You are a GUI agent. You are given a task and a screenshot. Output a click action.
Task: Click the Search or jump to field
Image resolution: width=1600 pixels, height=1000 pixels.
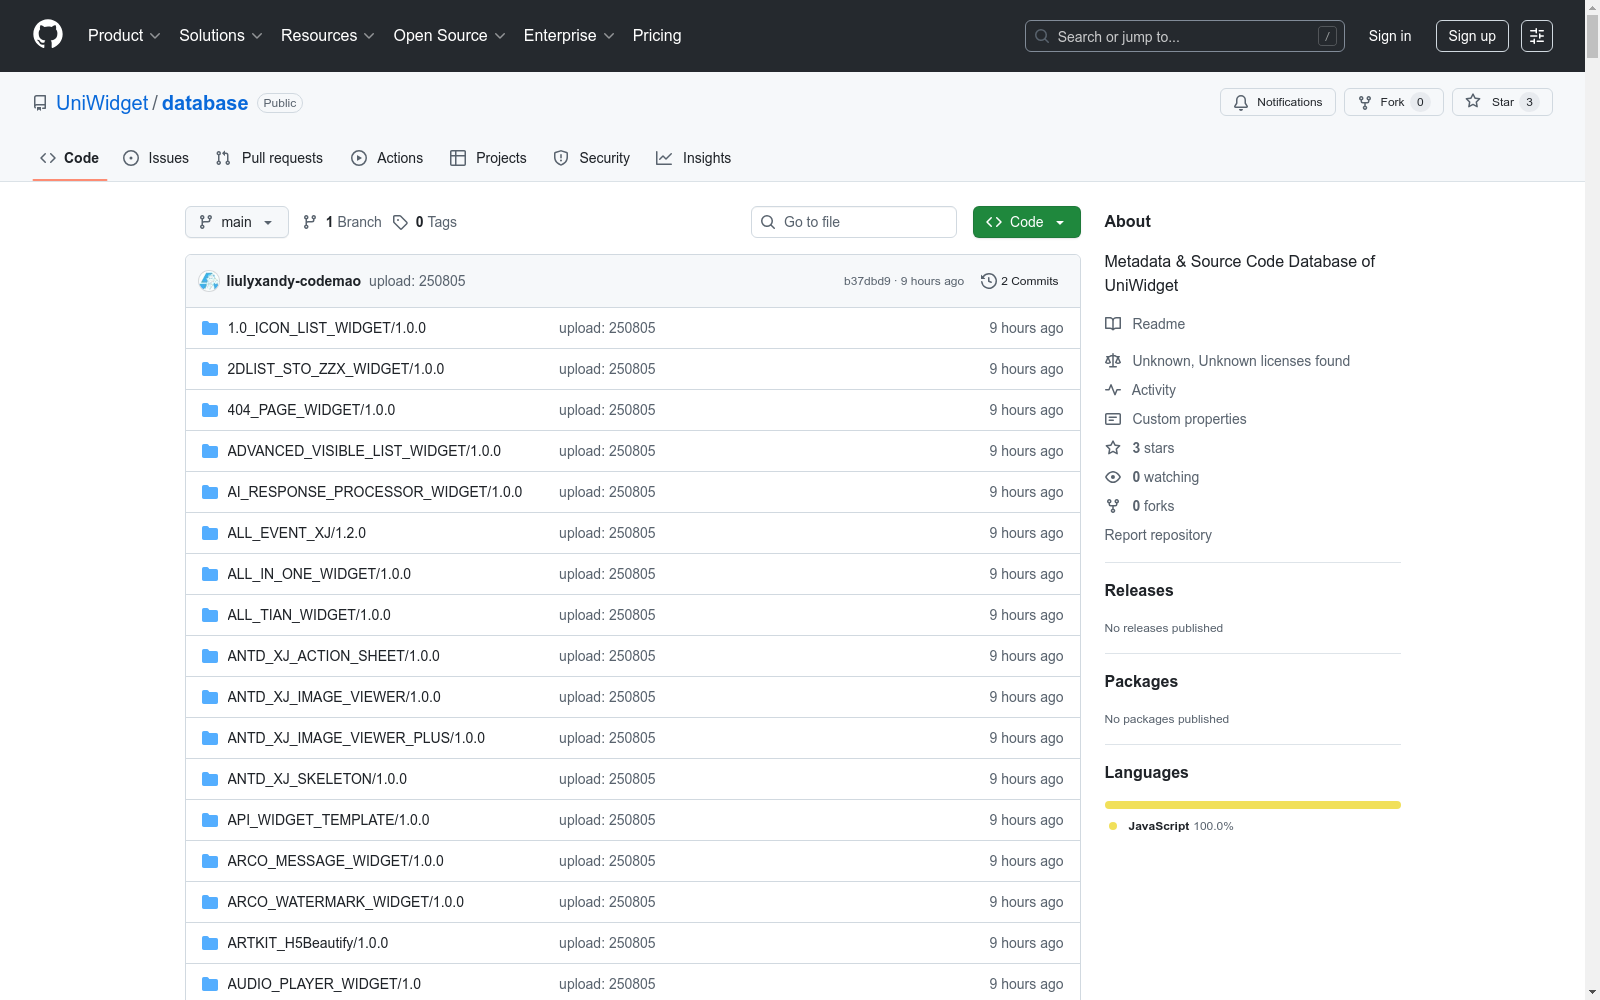1185,36
